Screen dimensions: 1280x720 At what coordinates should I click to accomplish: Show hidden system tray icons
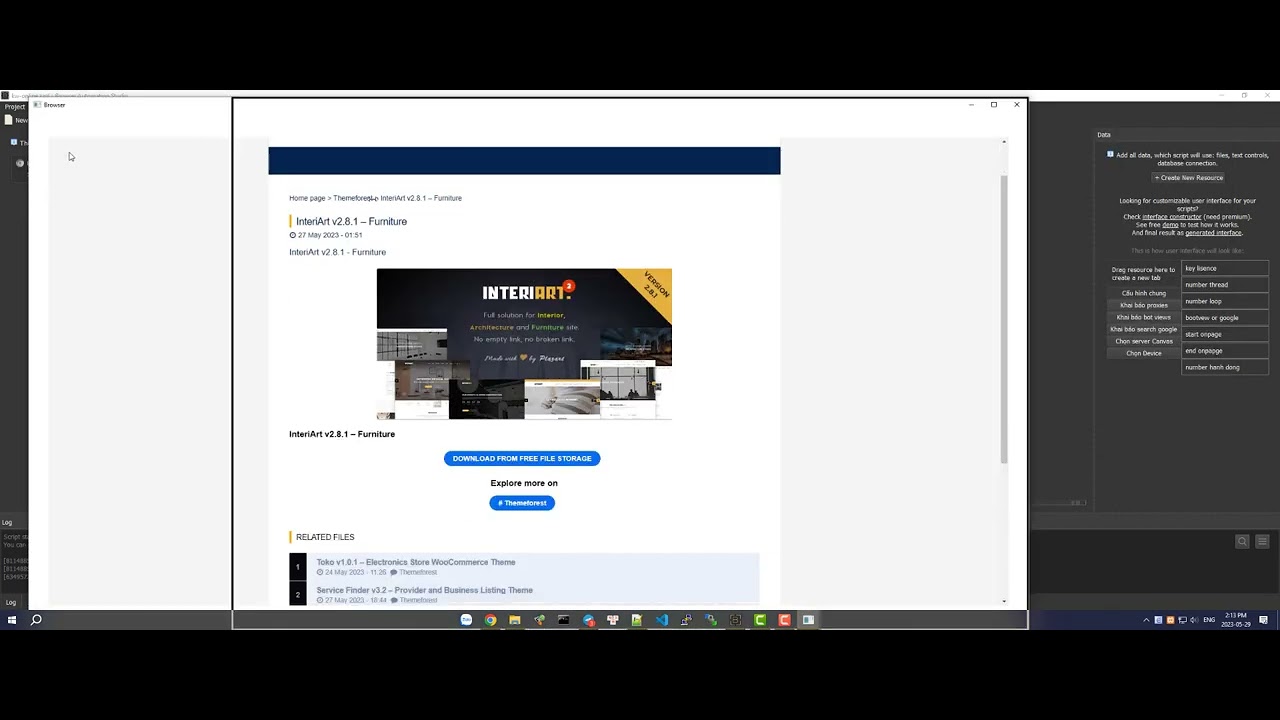[x=1147, y=620]
